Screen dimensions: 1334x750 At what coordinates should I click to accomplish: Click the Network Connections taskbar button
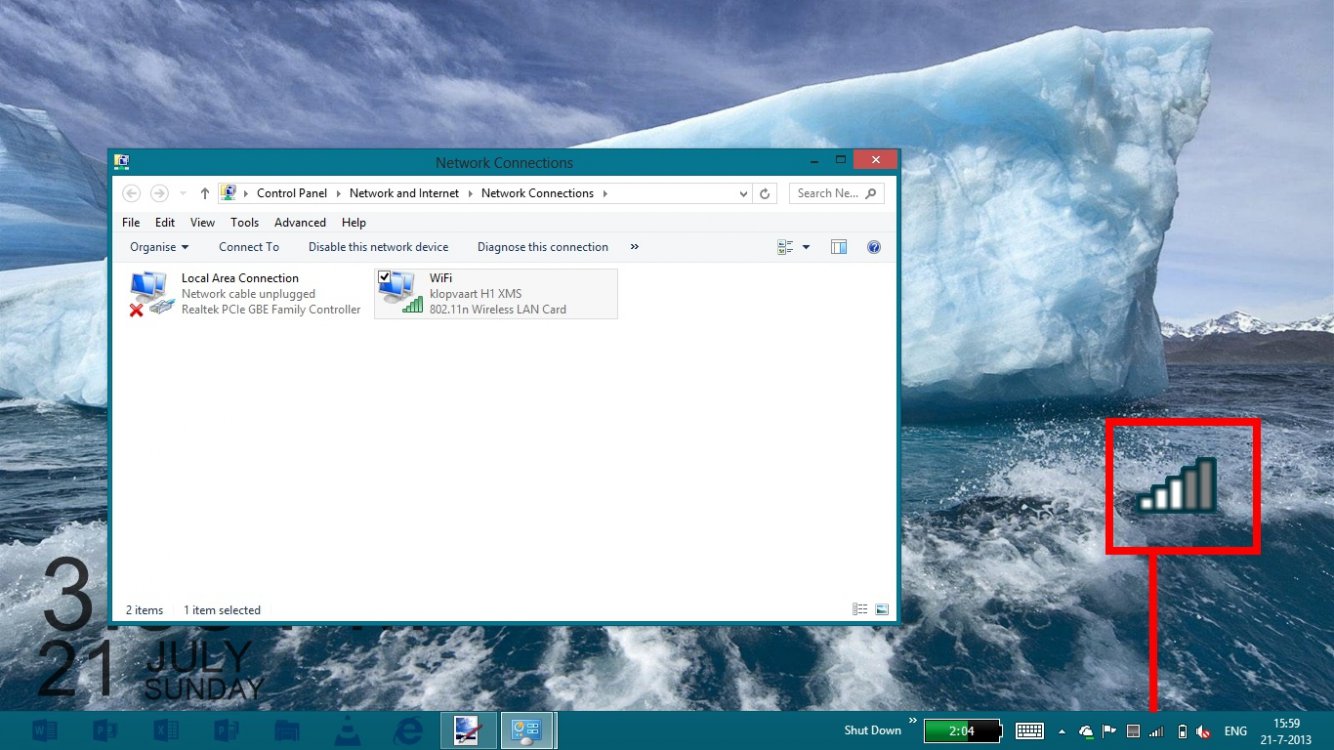[x=527, y=731]
